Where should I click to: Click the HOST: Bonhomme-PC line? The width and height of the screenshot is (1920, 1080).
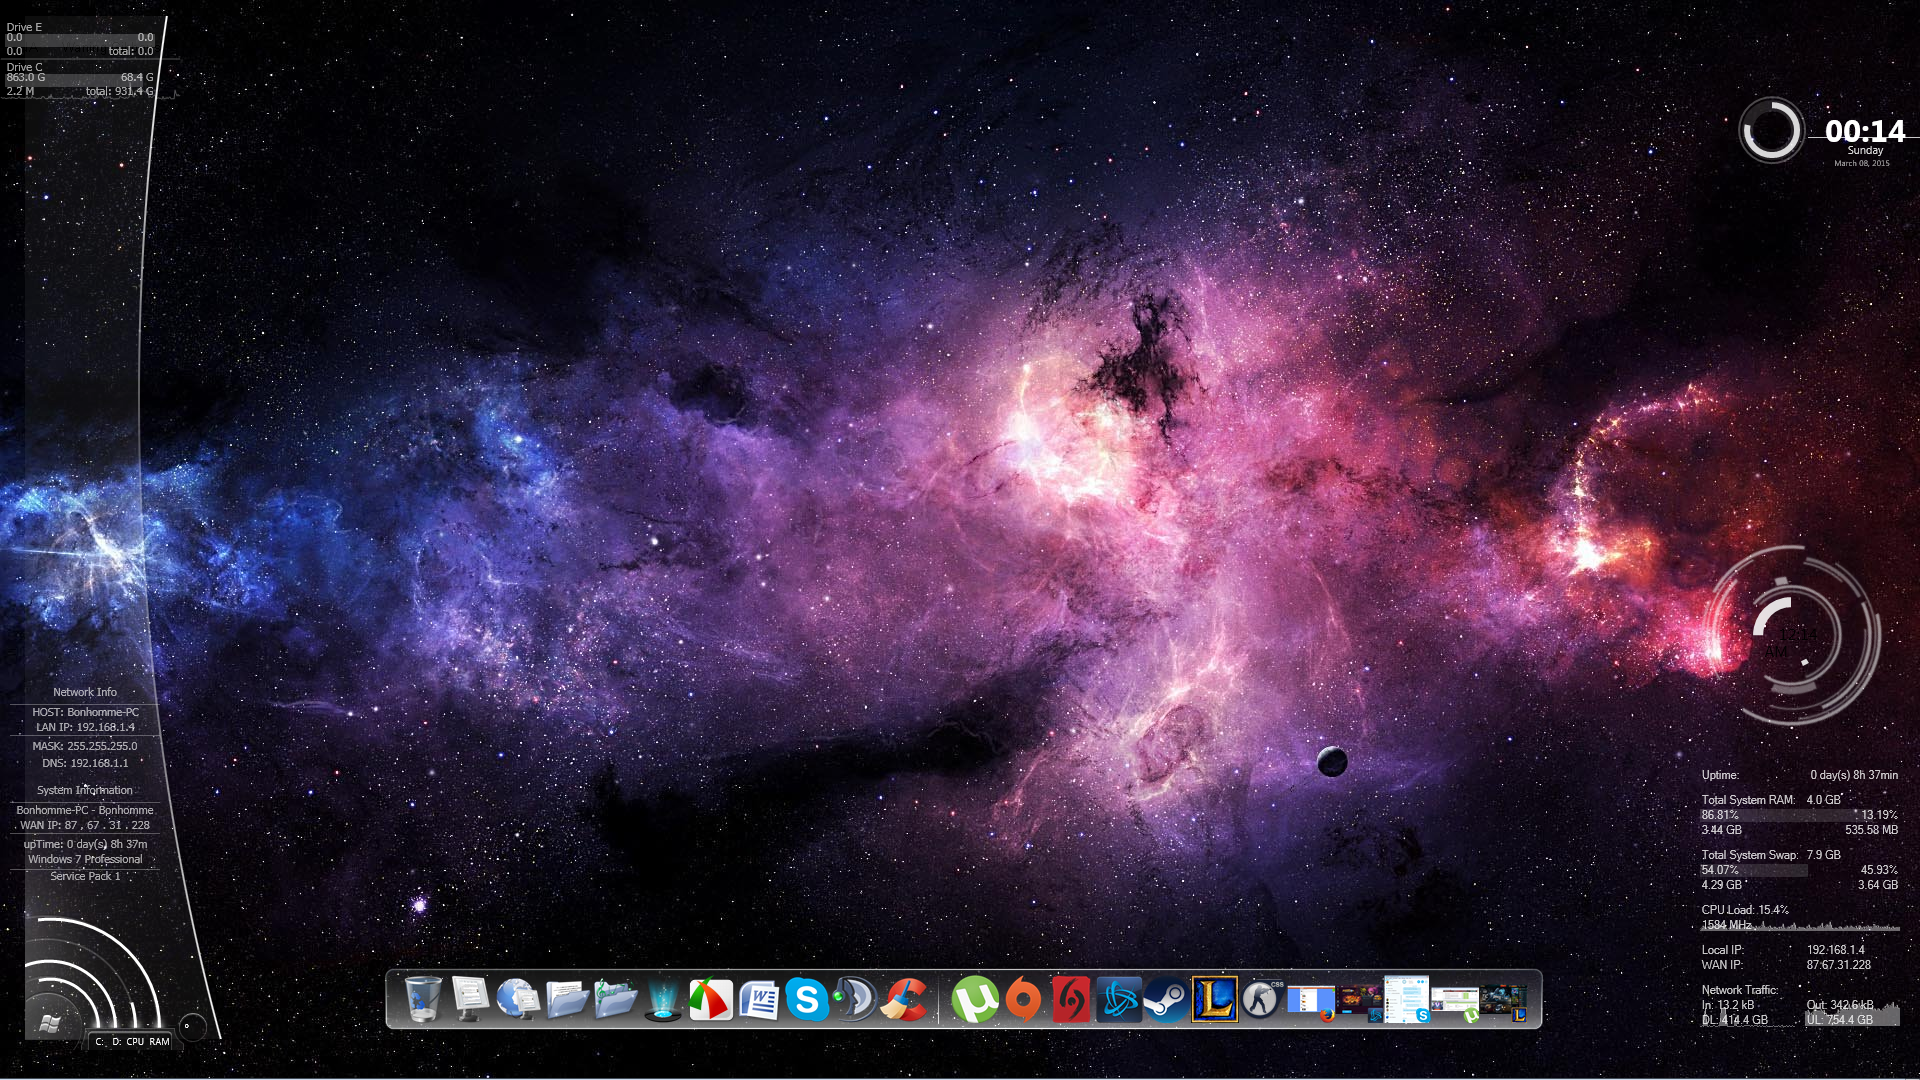click(x=86, y=712)
